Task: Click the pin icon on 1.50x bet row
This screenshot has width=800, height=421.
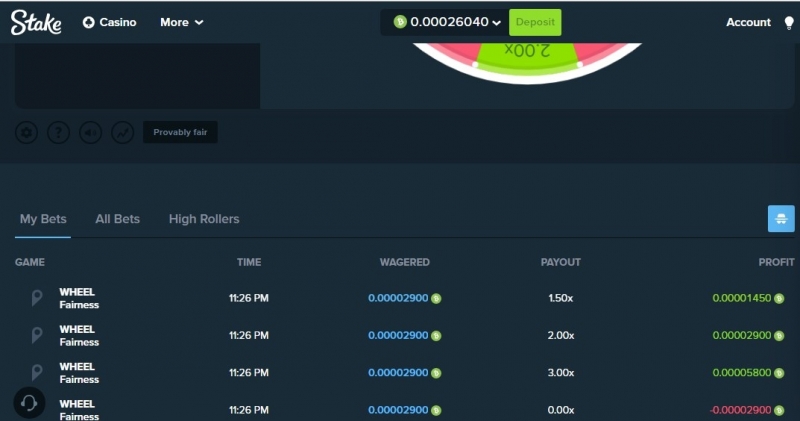Action: pyautogui.click(x=36, y=298)
